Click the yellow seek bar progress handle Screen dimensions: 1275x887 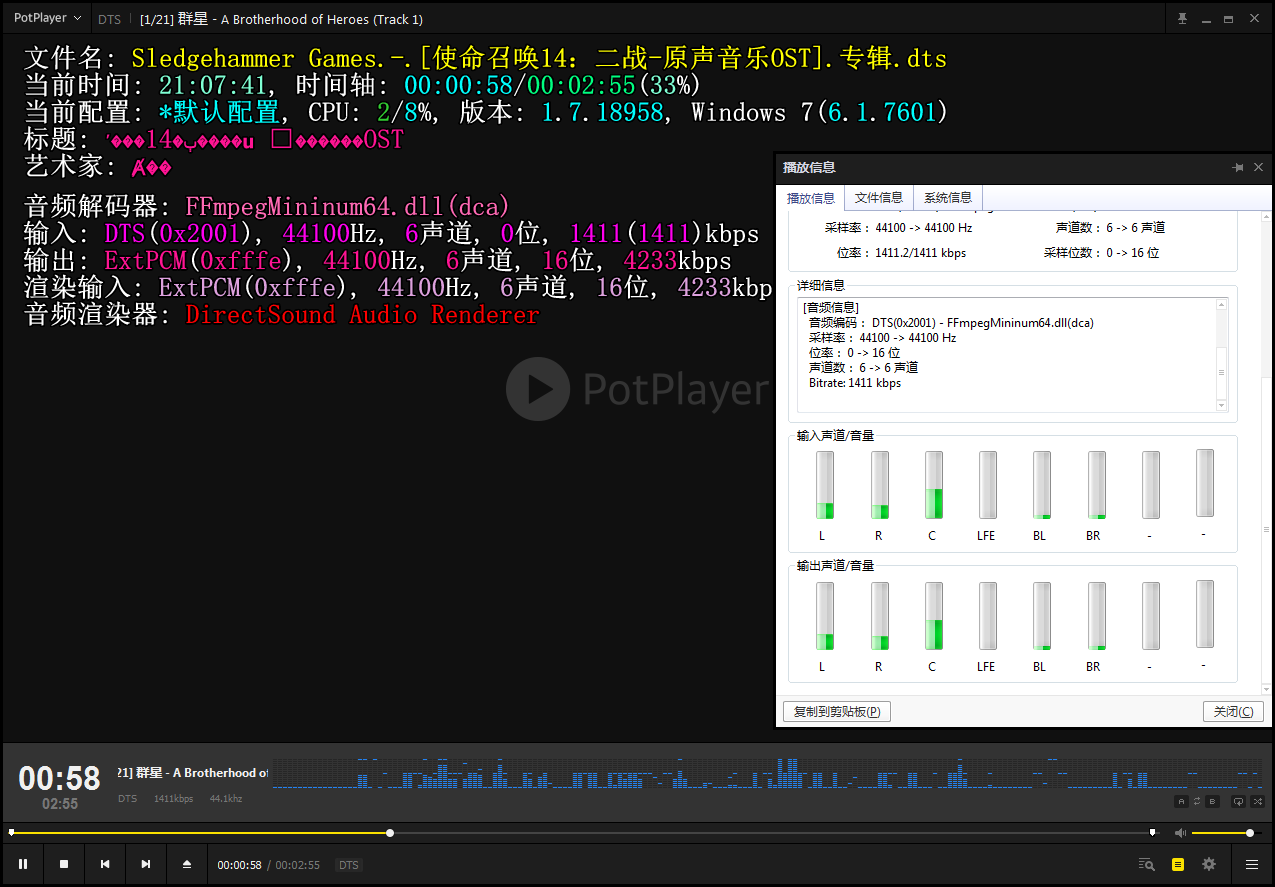(x=390, y=833)
